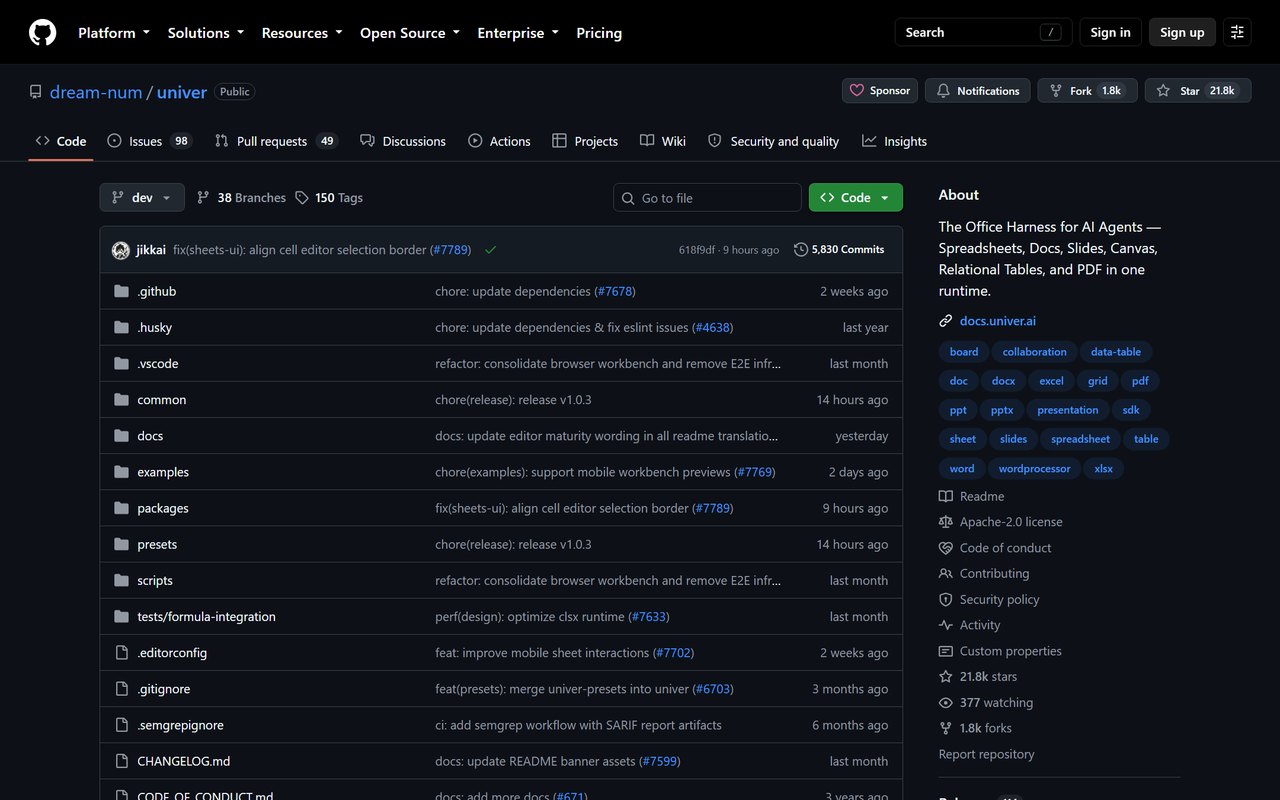This screenshot has height=800, width=1280.
Task: Click the .vscode folder icon
Action: click(122, 364)
